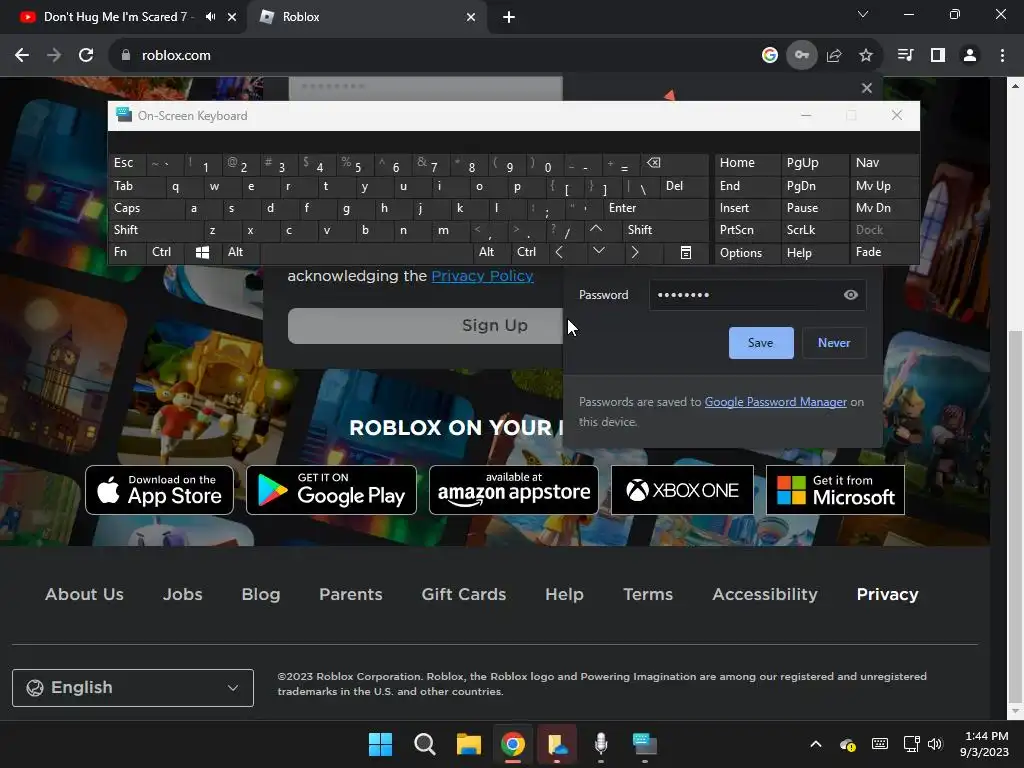Open On-Screen Keyboard Options
The height and width of the screenshot is (768, 1024).
(x=747, y=253)
